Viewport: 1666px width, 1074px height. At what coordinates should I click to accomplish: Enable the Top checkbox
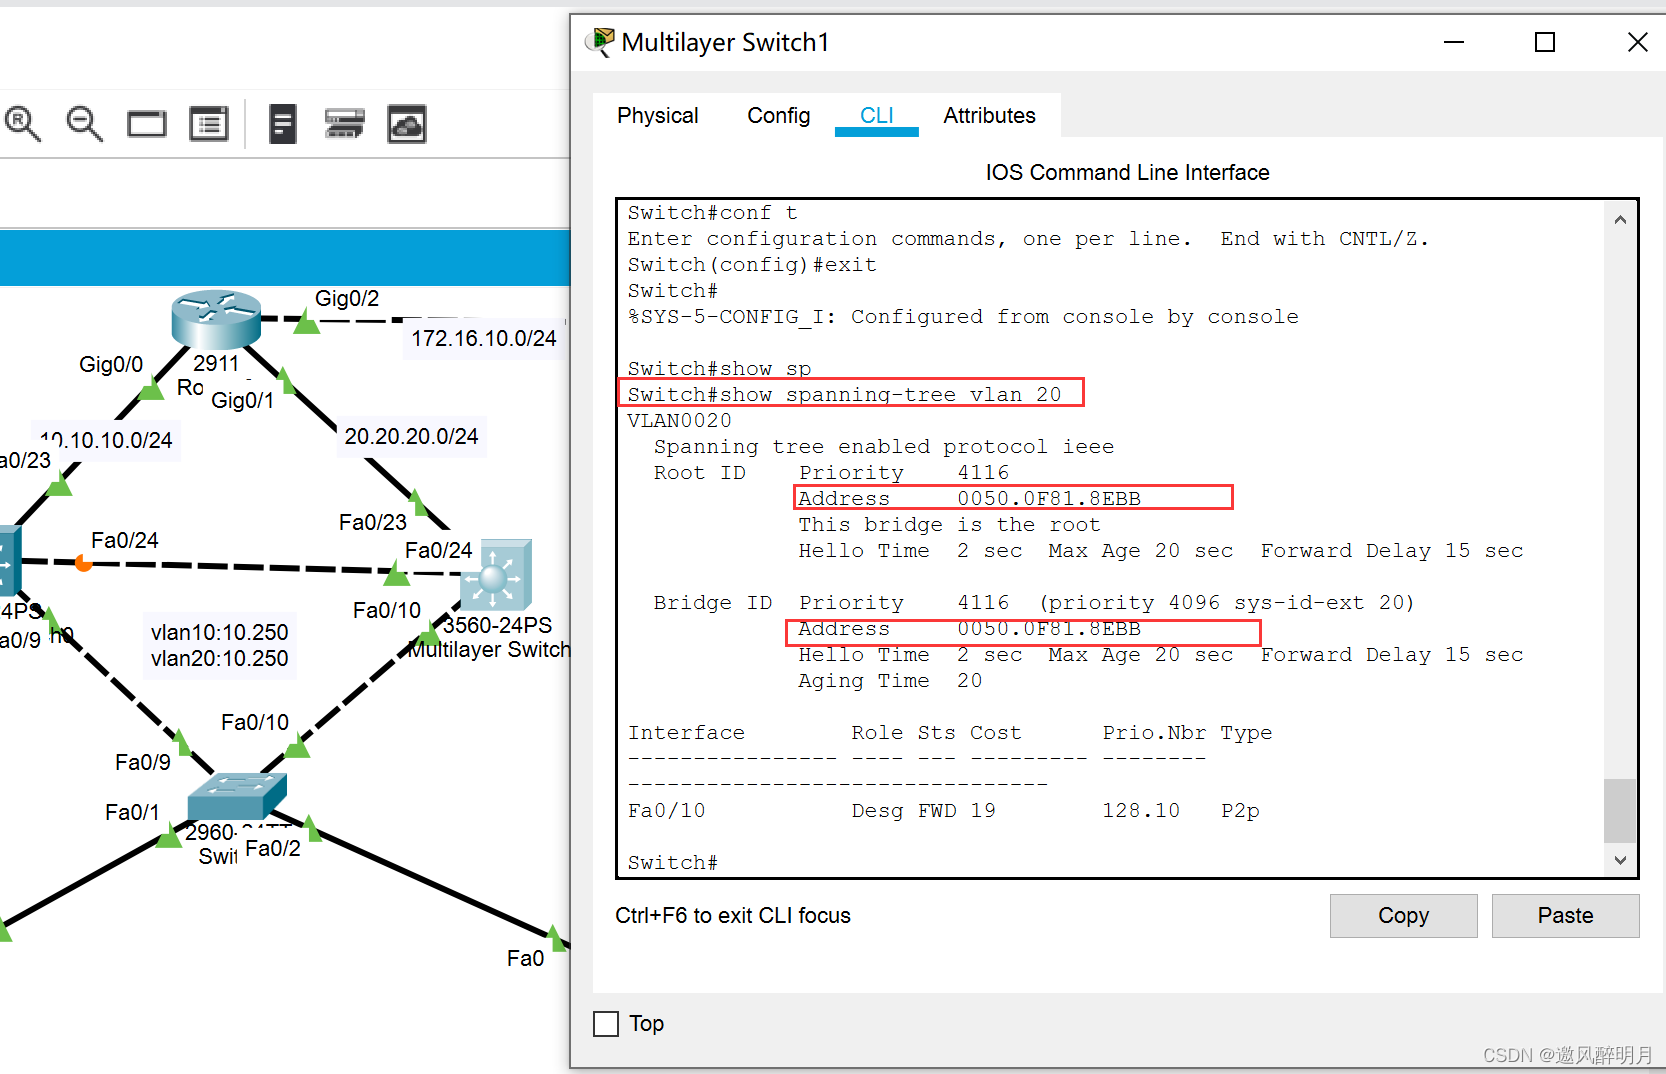coord(606,1024)
